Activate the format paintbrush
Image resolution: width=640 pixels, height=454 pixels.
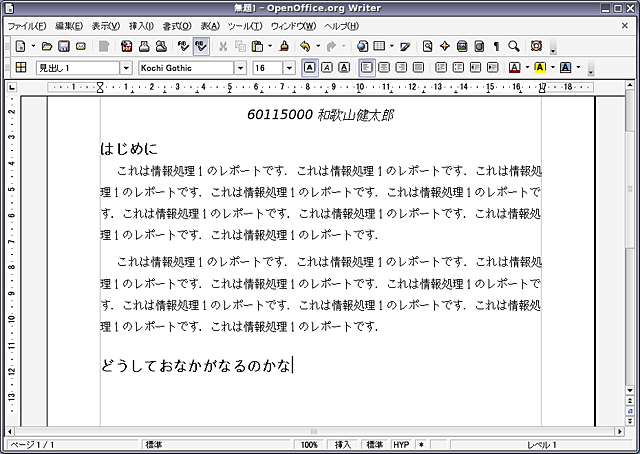coord(284,46)
